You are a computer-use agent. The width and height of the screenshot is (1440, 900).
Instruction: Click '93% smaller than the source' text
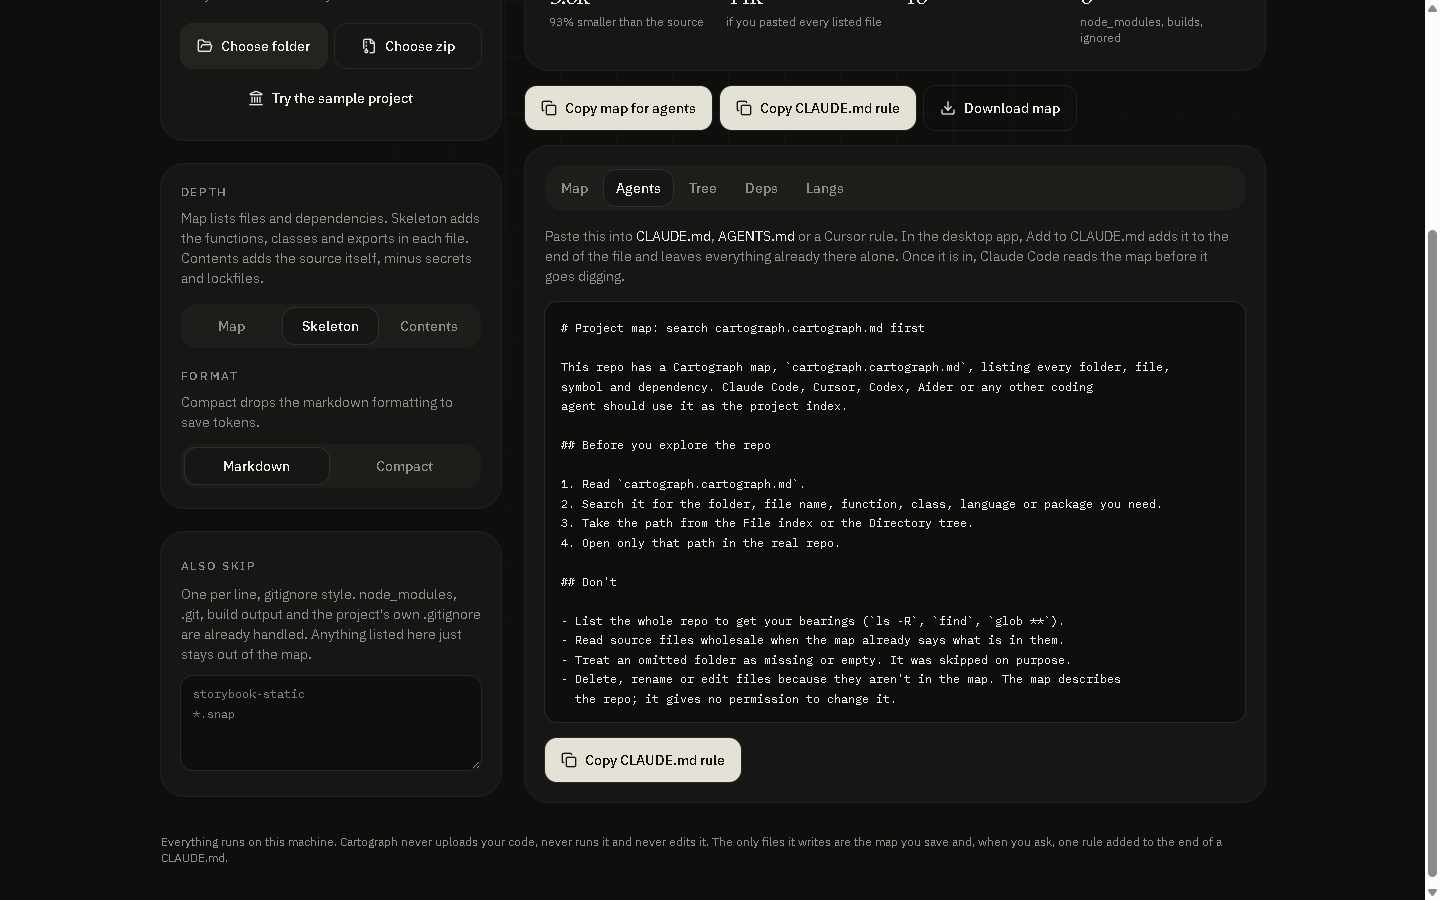click(626, 22)
